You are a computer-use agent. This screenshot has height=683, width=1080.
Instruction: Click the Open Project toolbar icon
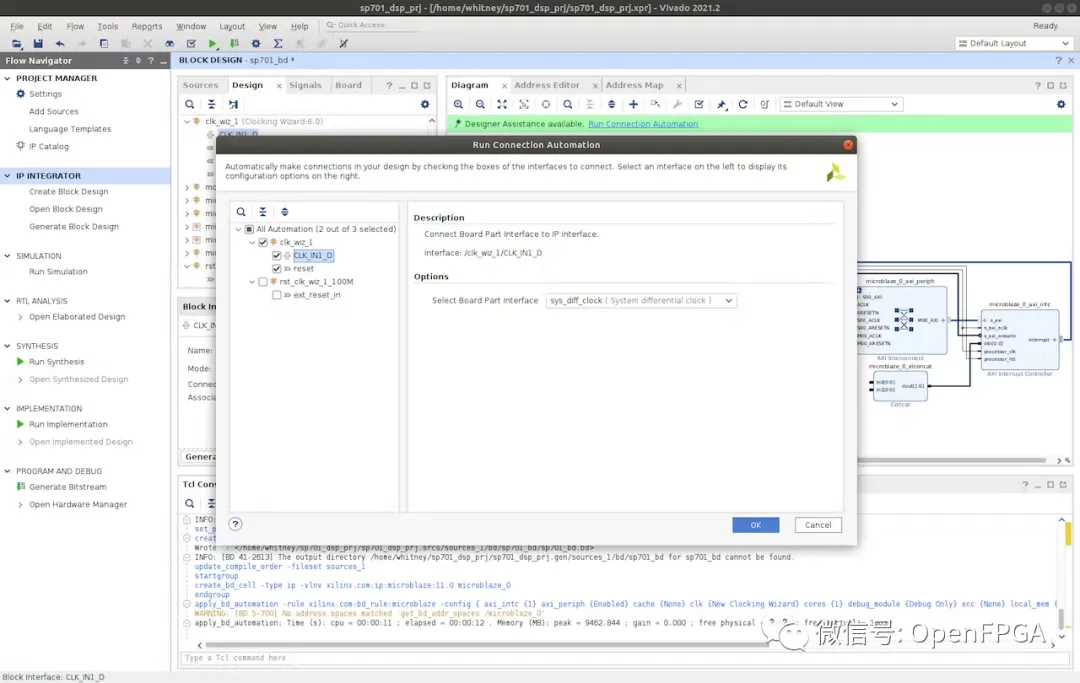[17, 43]
